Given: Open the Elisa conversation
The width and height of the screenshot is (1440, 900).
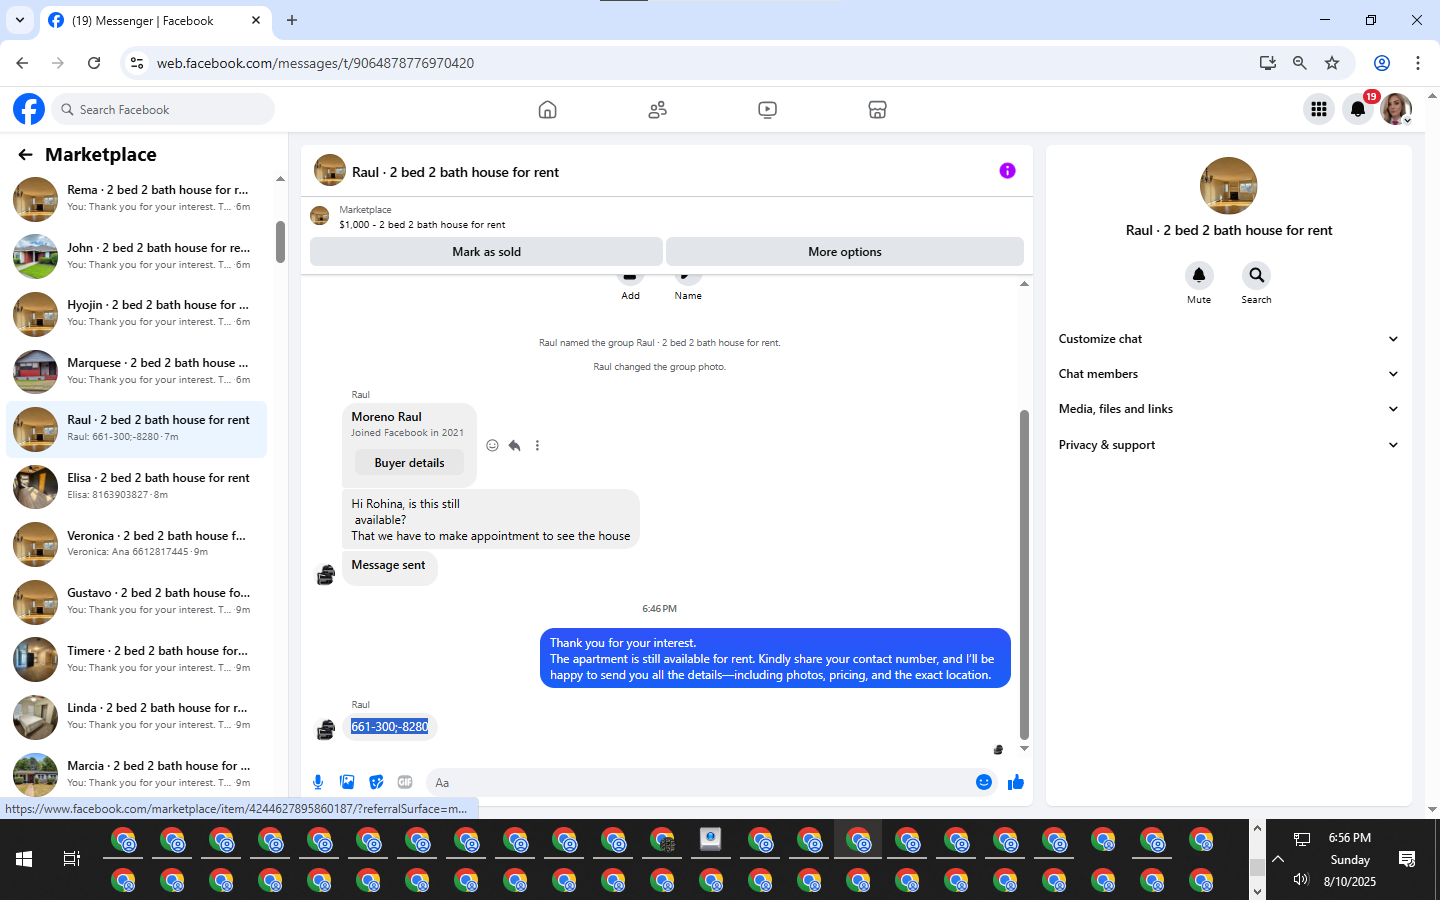Looking at the screenshot, I should [x=137, y=487].
